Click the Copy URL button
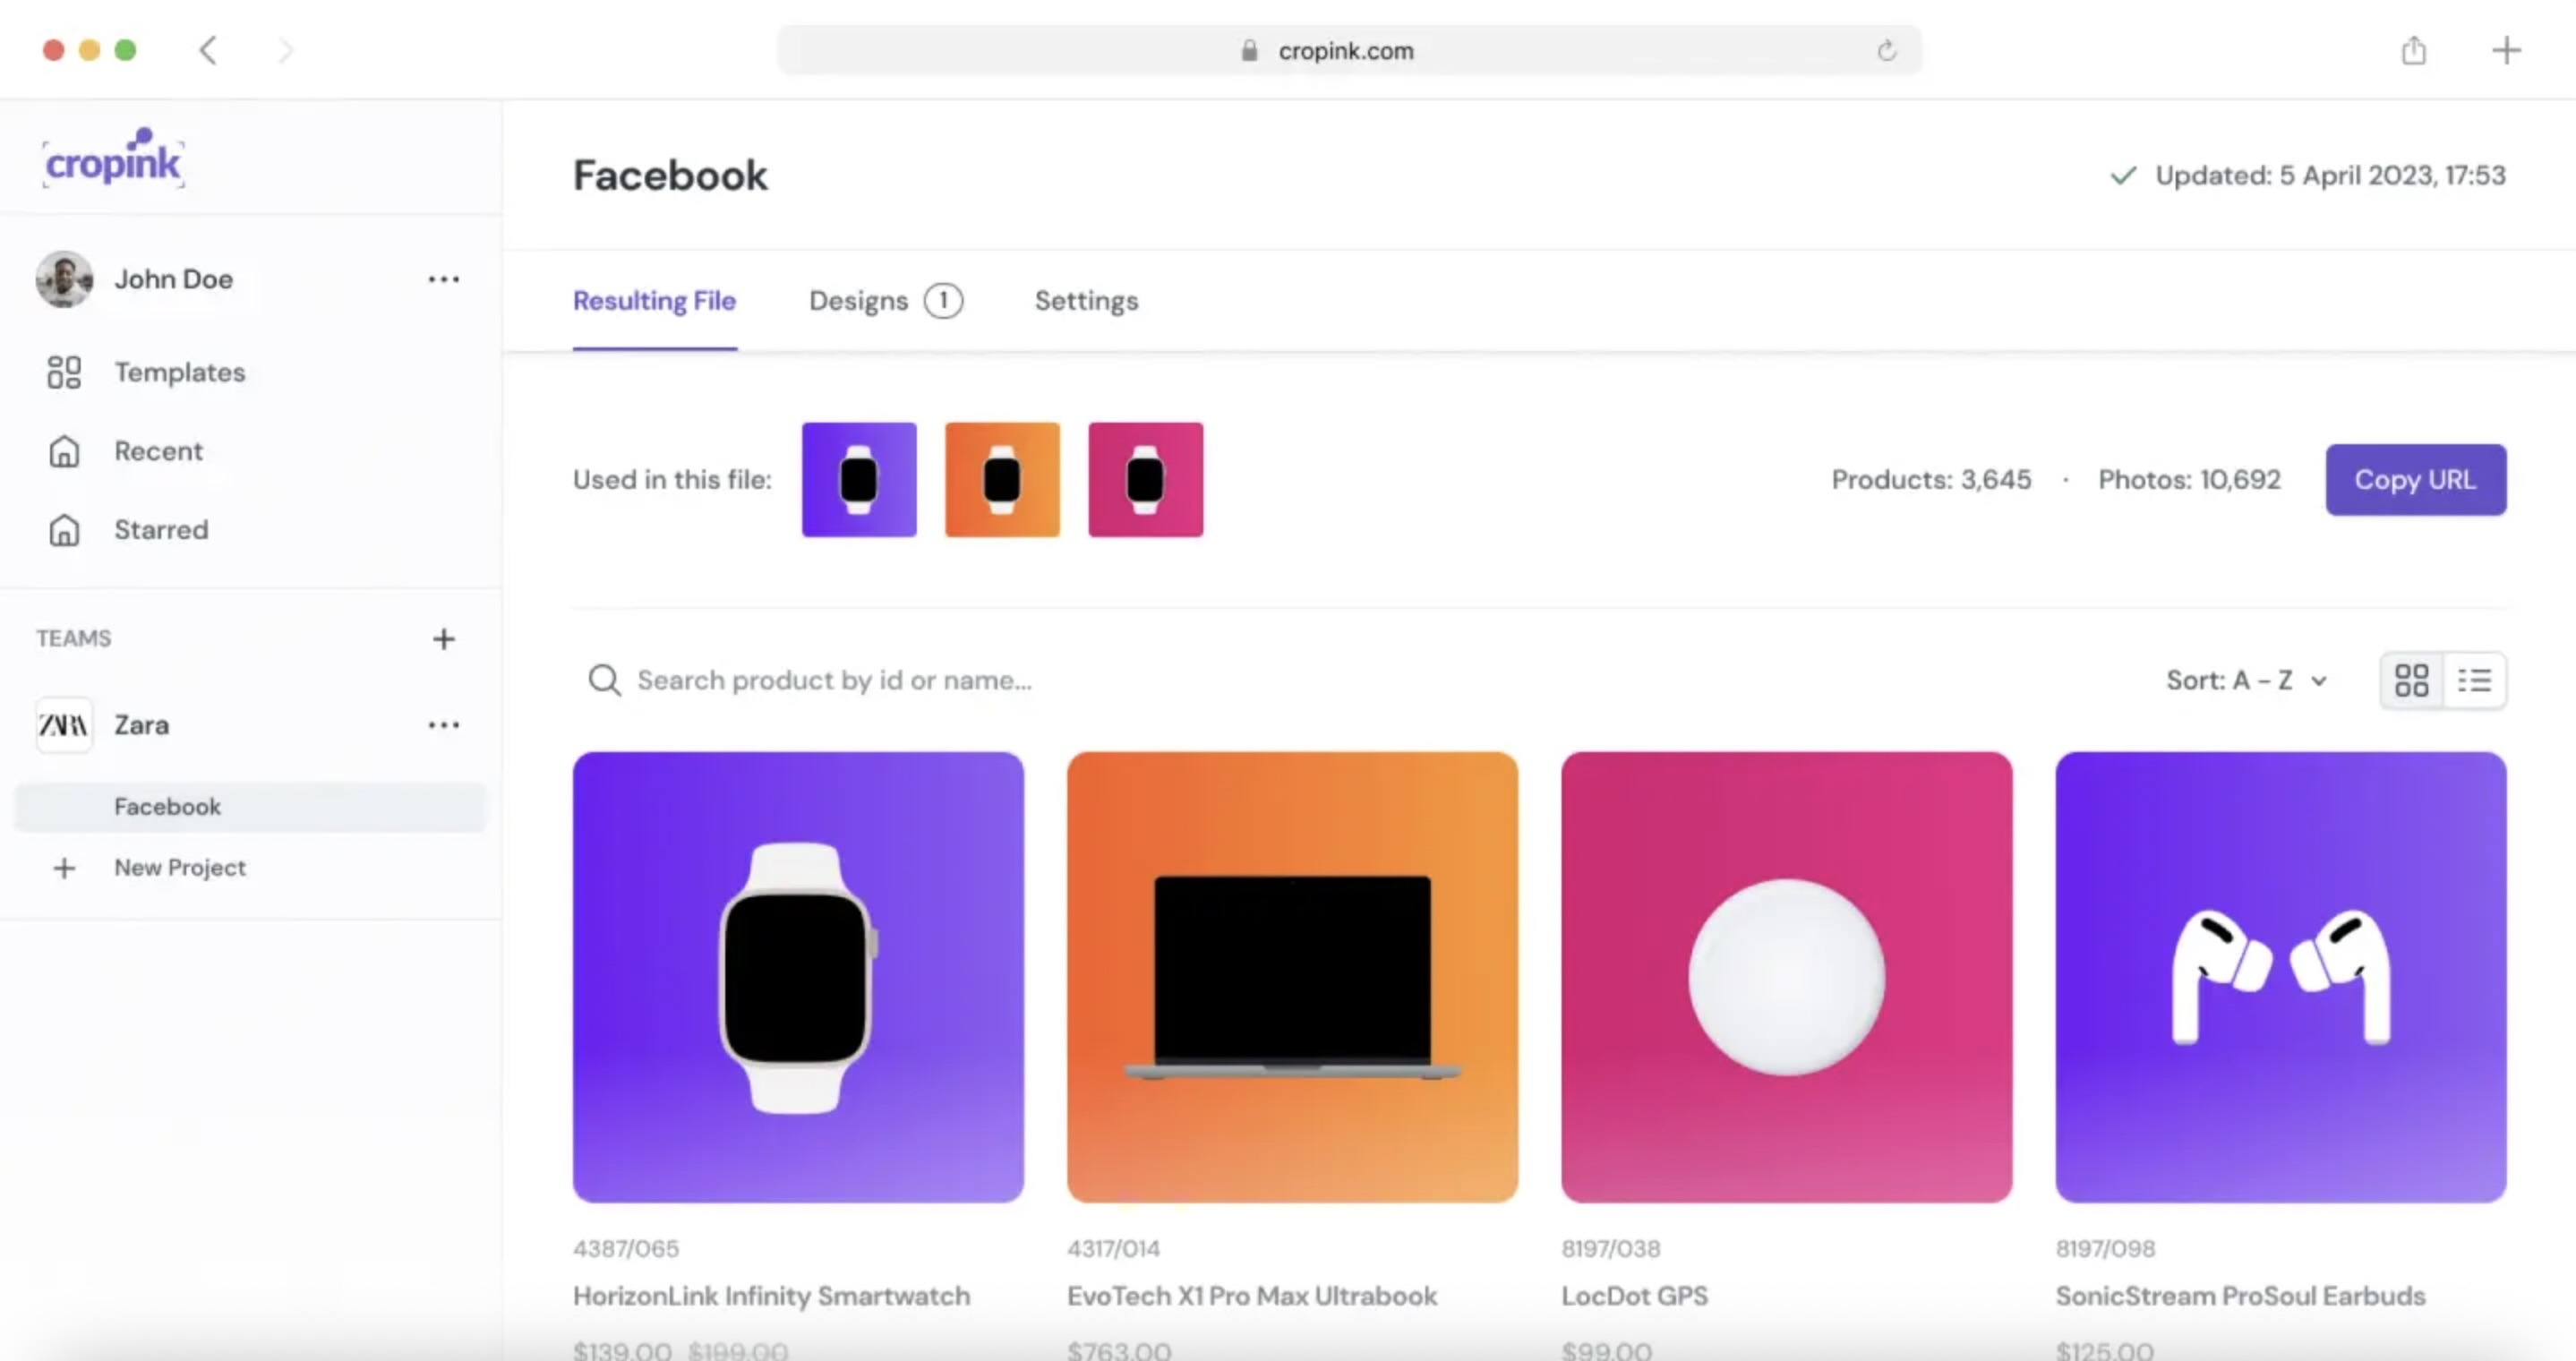 click(x=2415, y=480)
